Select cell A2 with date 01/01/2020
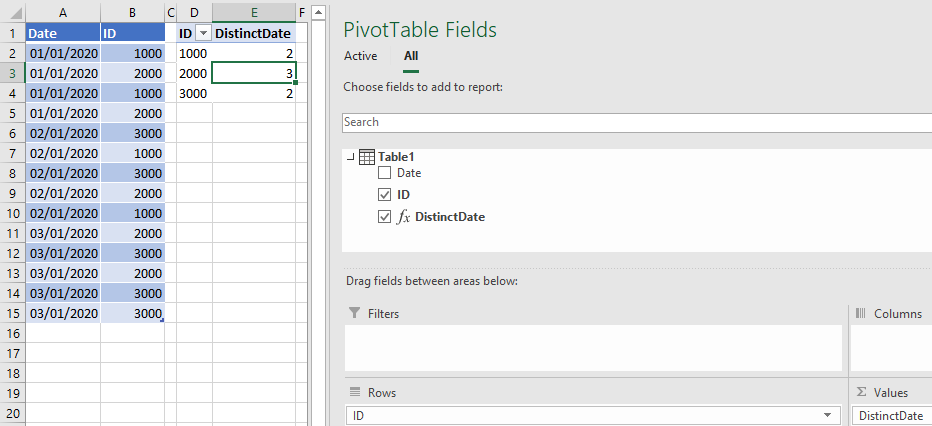 coord(63,53)
